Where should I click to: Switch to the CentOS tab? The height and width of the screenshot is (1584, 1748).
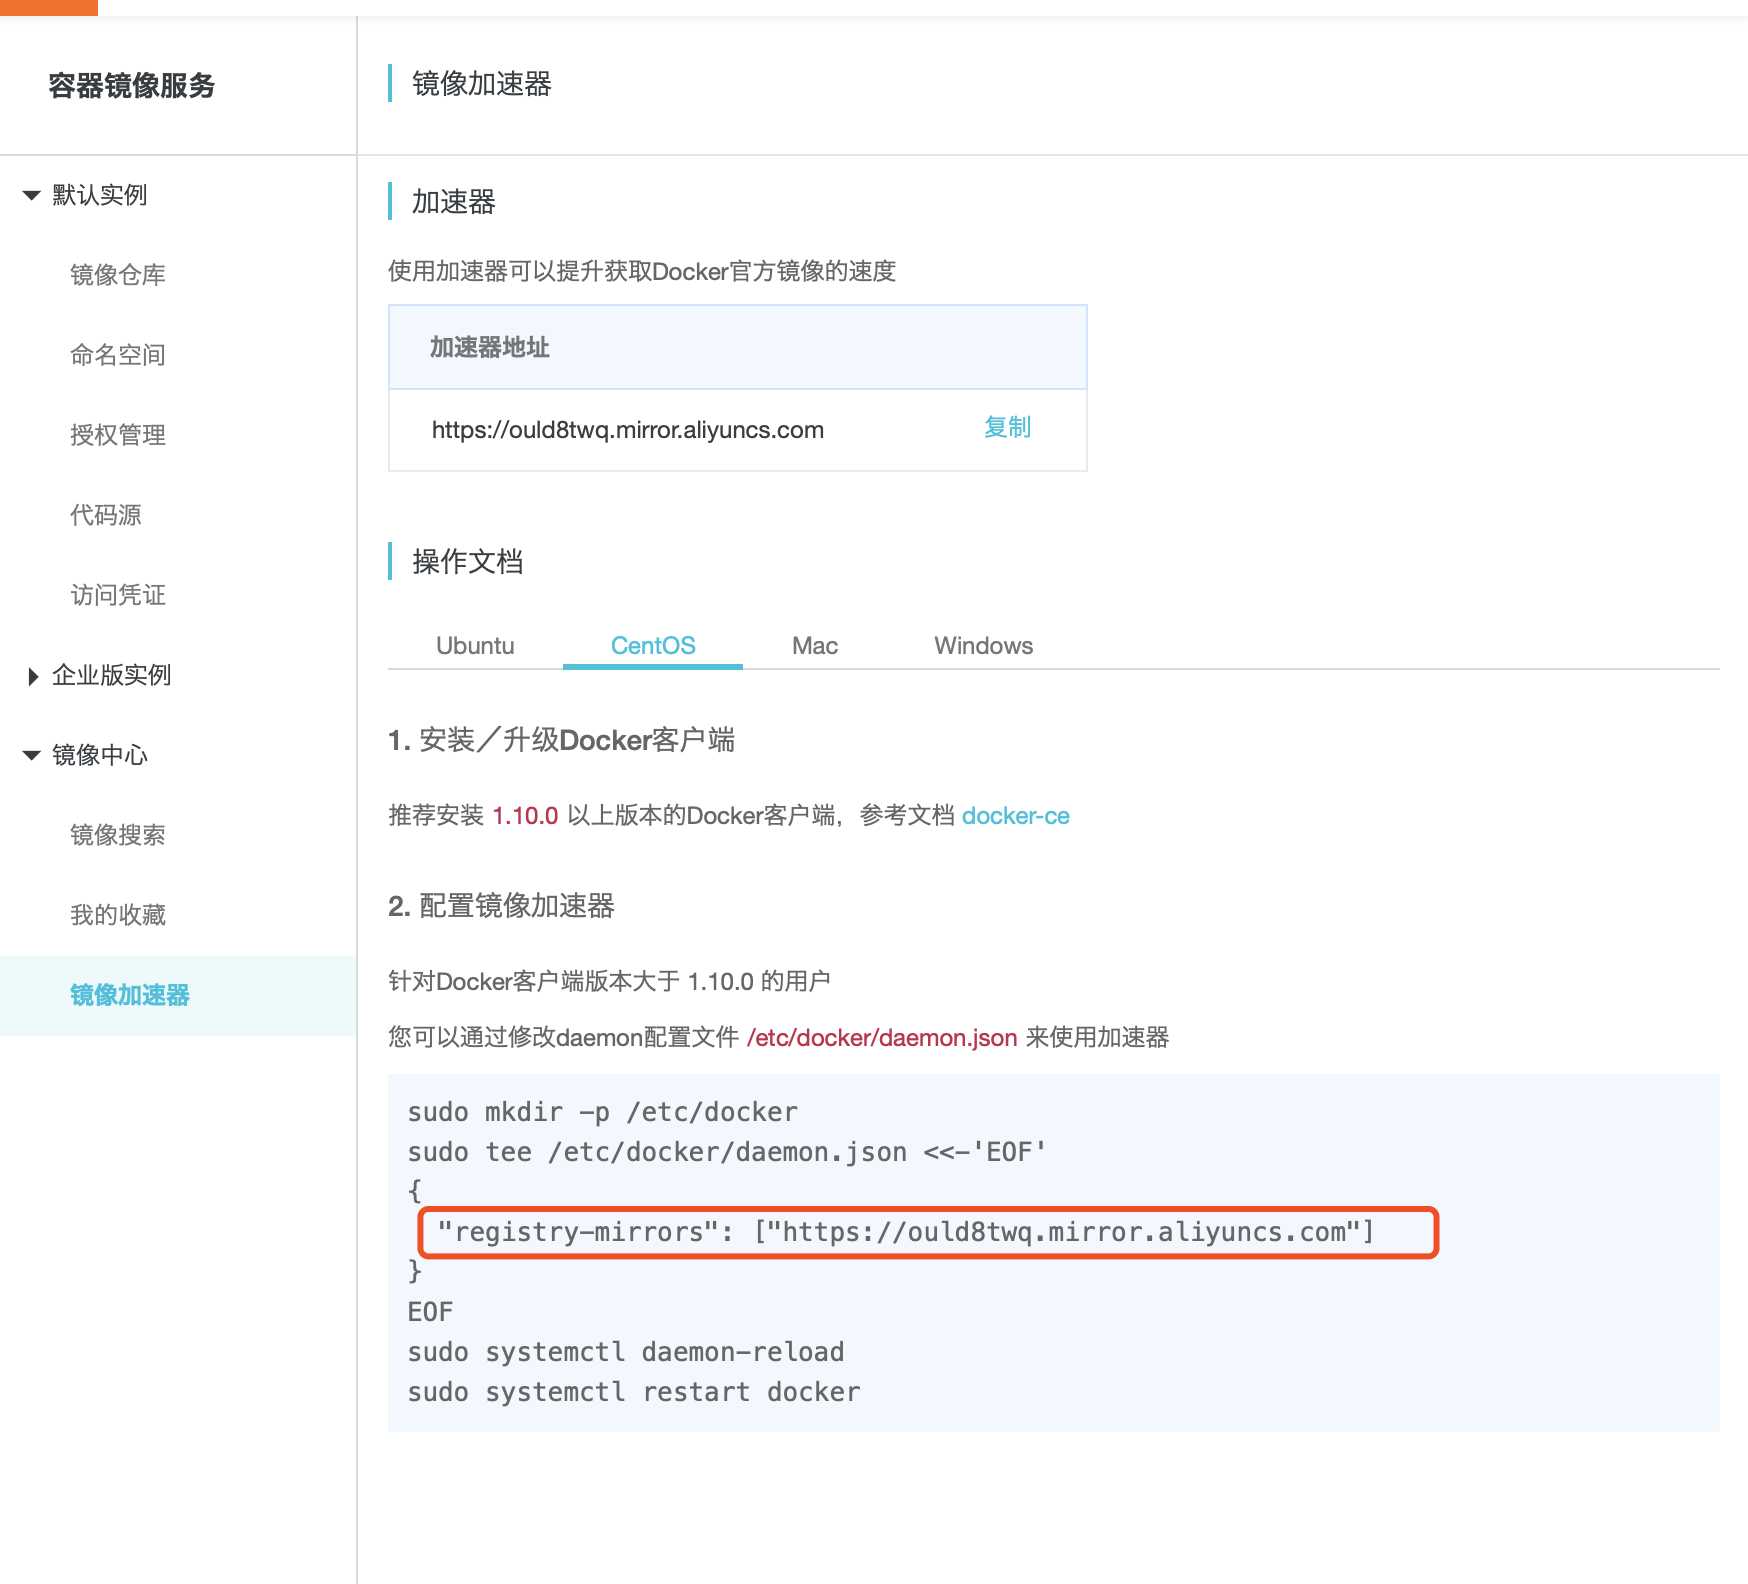tap(653, 646)
